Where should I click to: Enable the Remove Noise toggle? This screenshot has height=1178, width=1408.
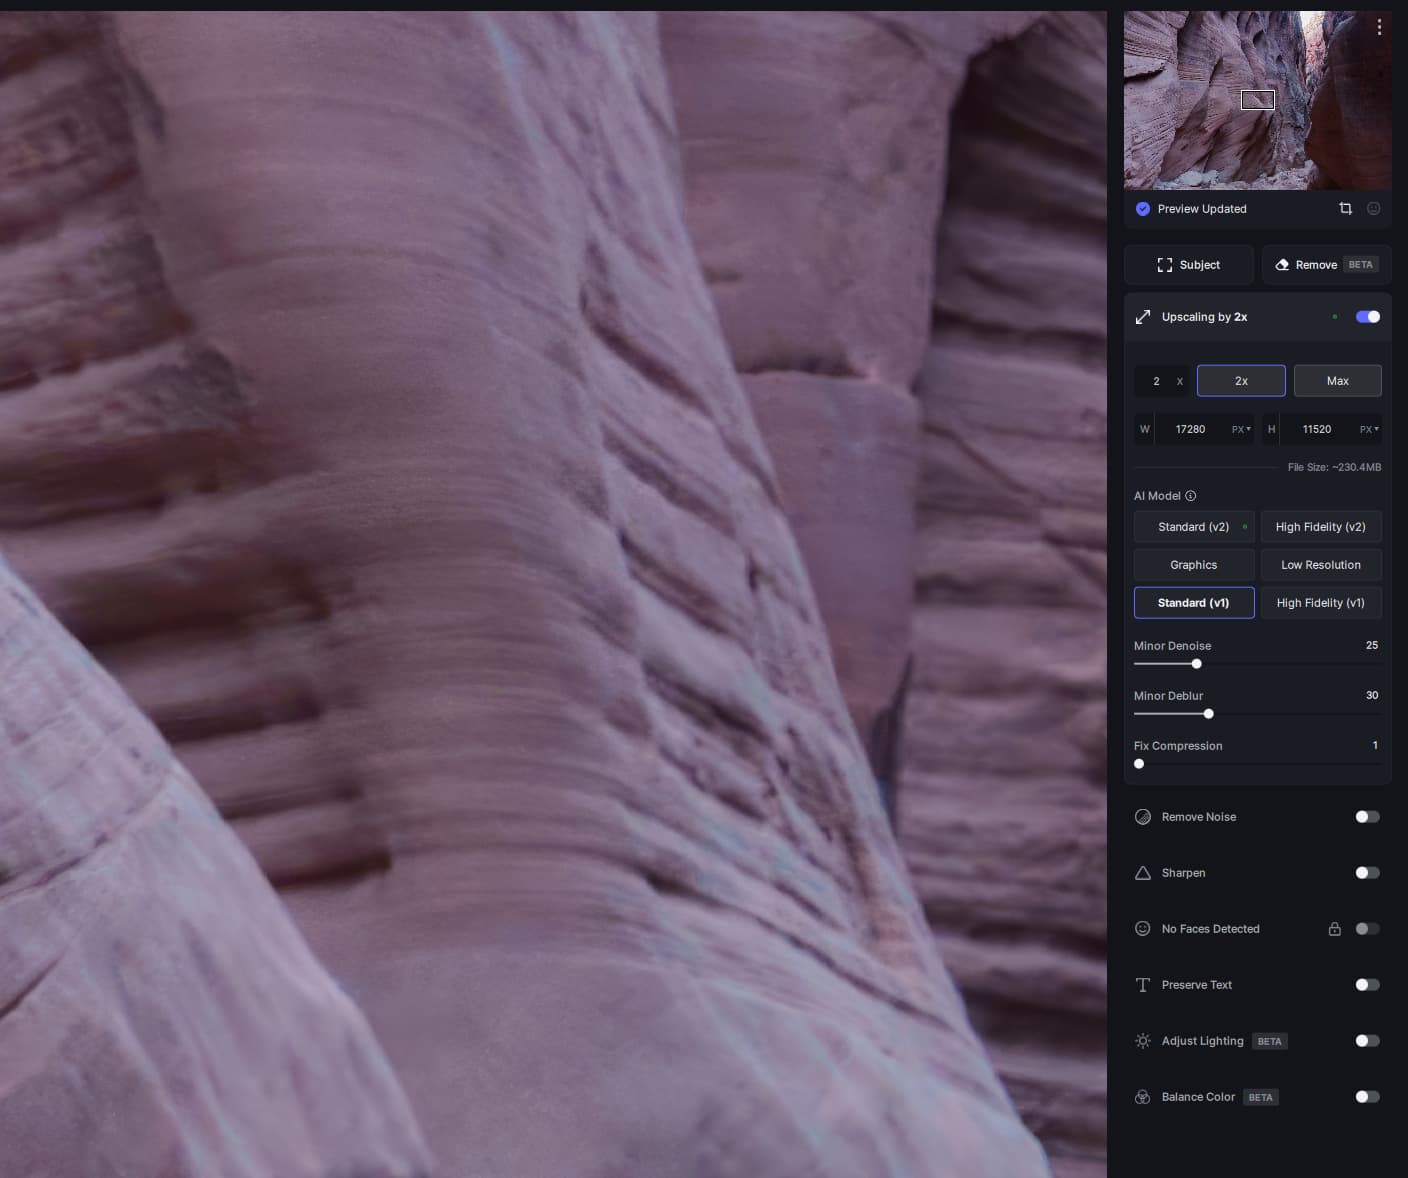(x=1368, y=817)
